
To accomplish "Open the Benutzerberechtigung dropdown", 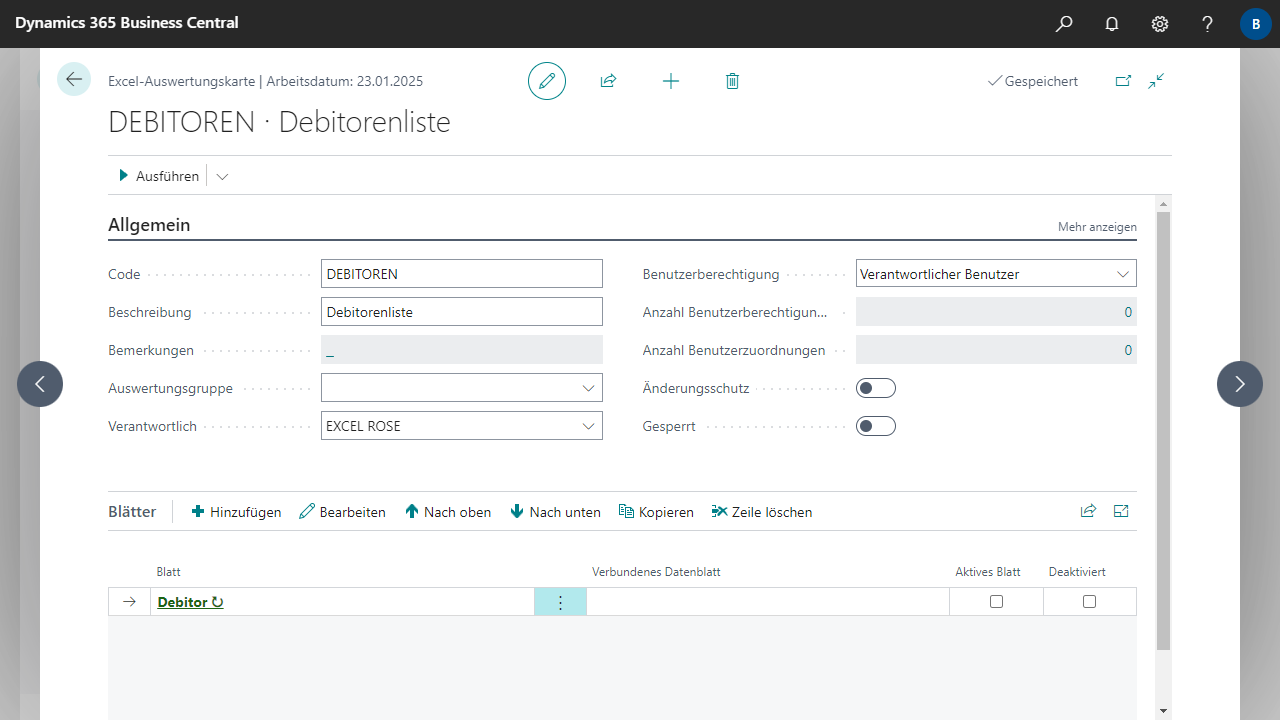I will [1122, 274].
